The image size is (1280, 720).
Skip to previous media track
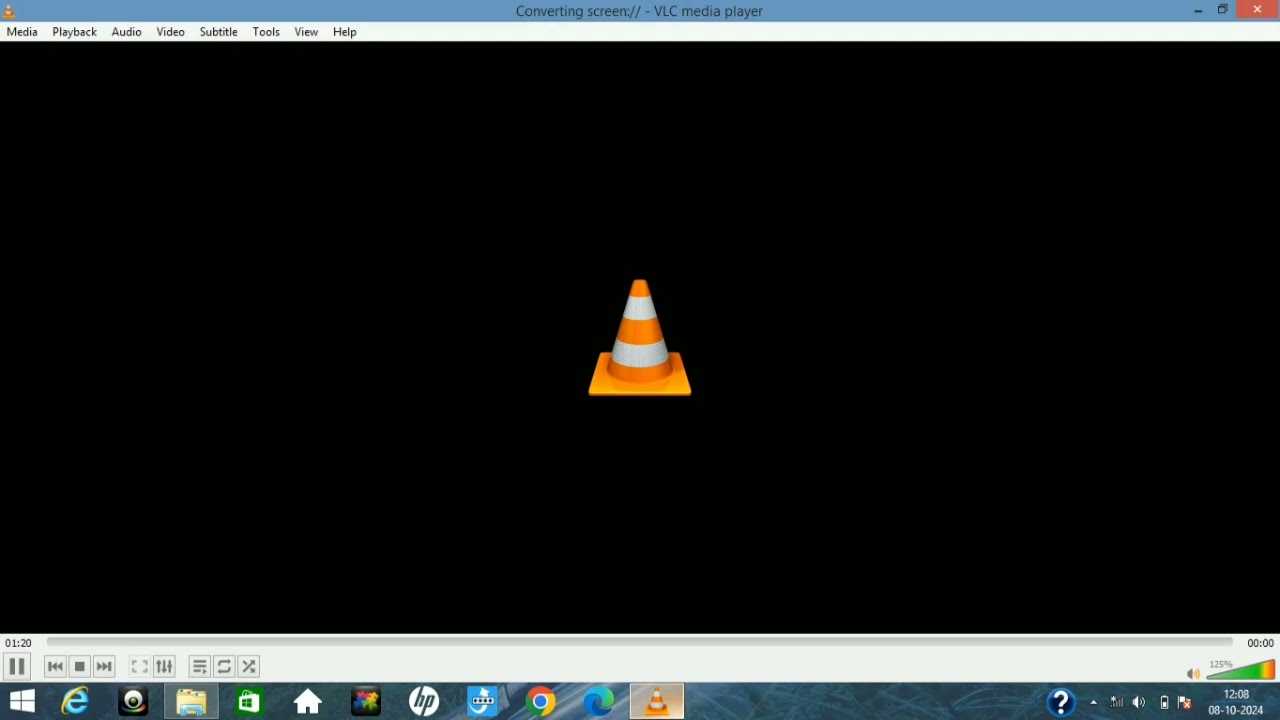pos(55,667)
